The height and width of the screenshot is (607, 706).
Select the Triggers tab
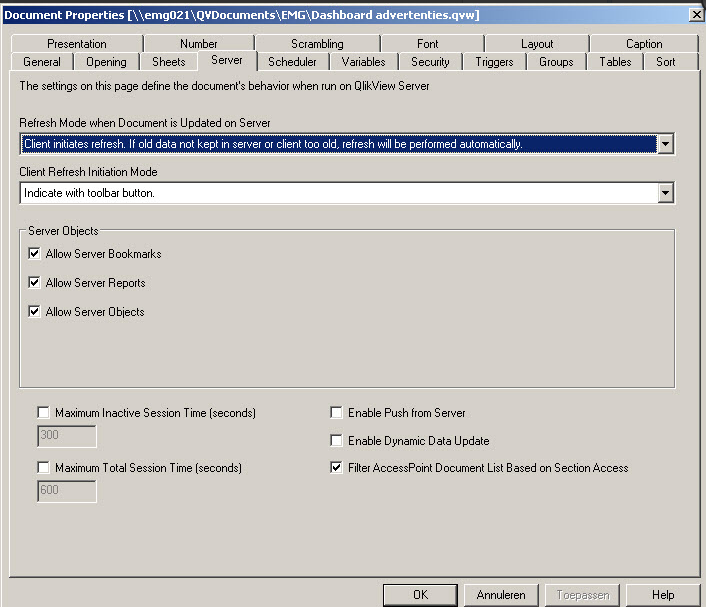tap(494, 62)
